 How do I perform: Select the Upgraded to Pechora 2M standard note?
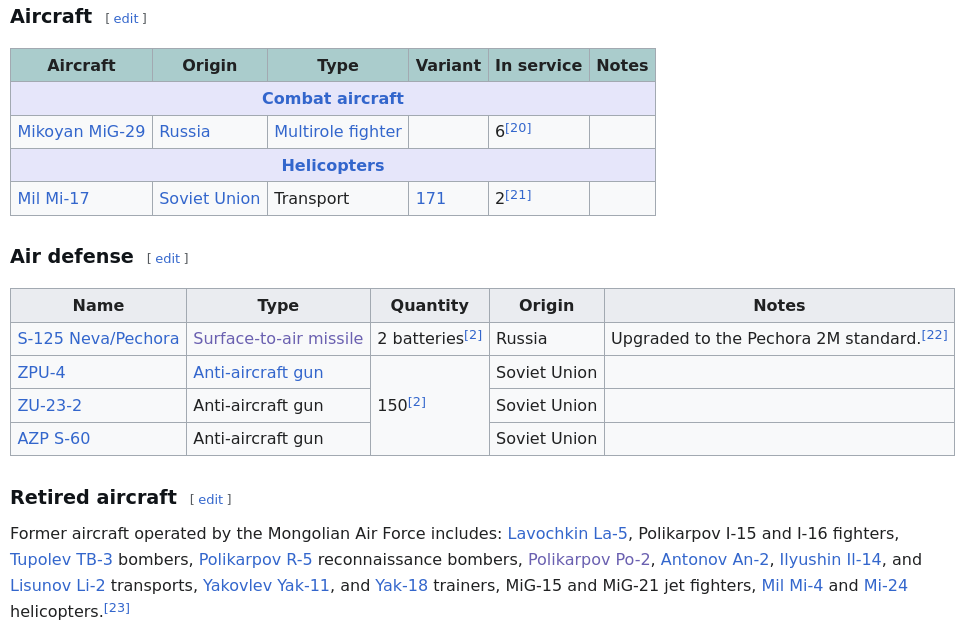766,338
